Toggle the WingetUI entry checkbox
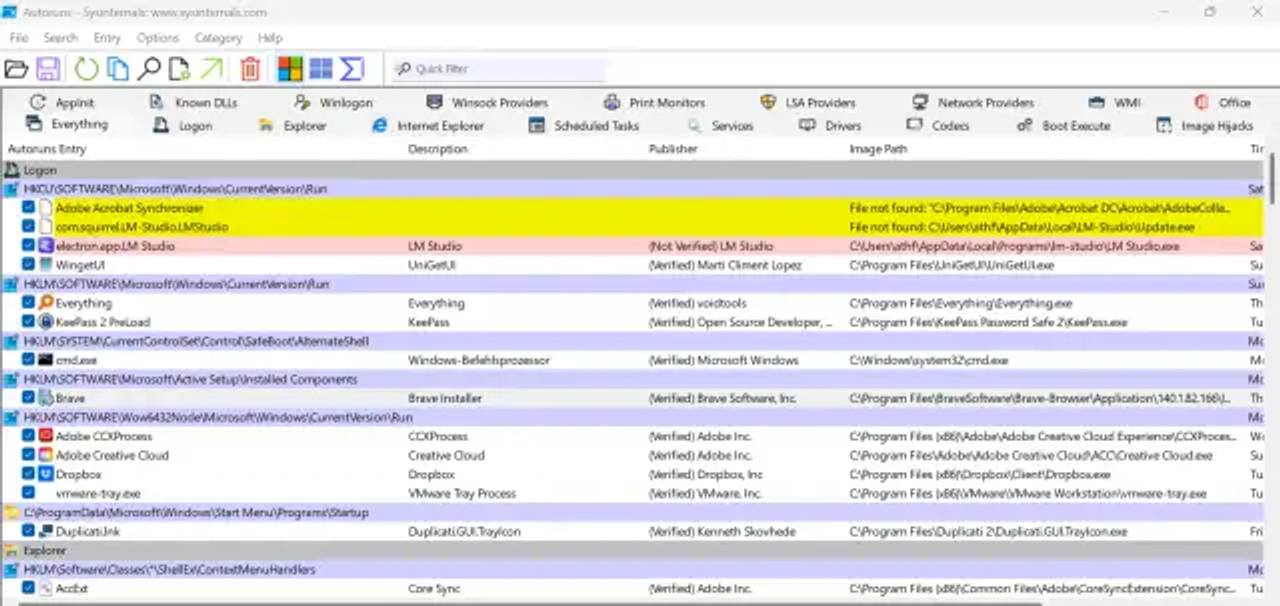The height and width of the screenshot is (606, 1280). 28,265
